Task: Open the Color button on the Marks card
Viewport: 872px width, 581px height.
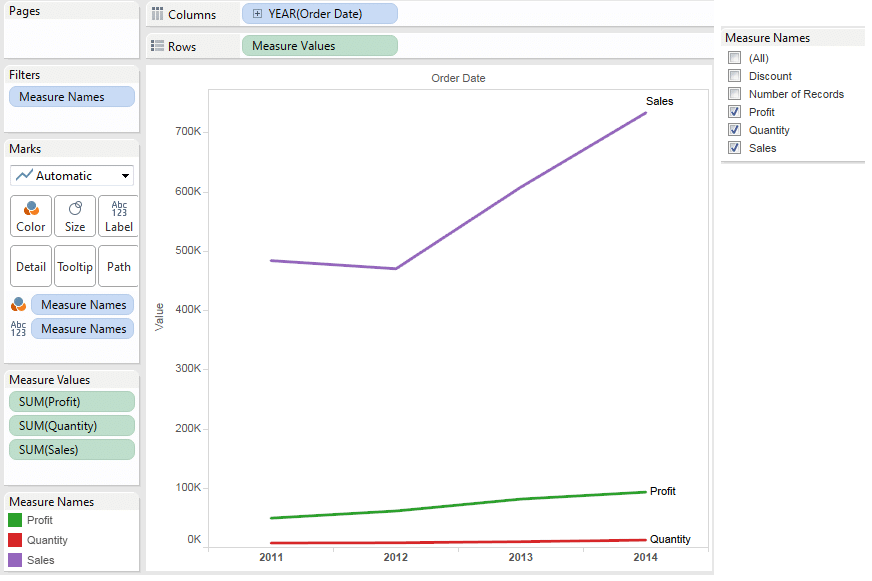Action: coord(30,216)
